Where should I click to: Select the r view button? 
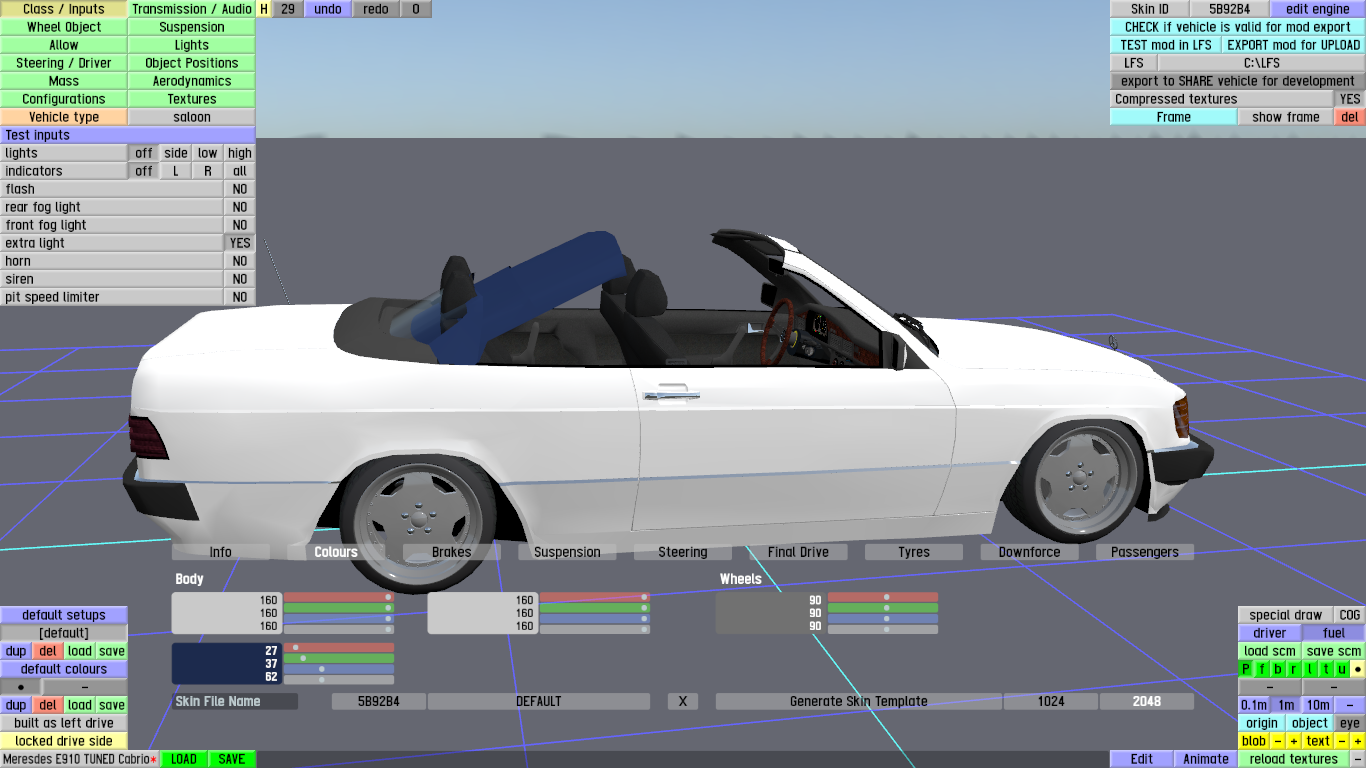pyautogui.click(x=1294, y=669)
